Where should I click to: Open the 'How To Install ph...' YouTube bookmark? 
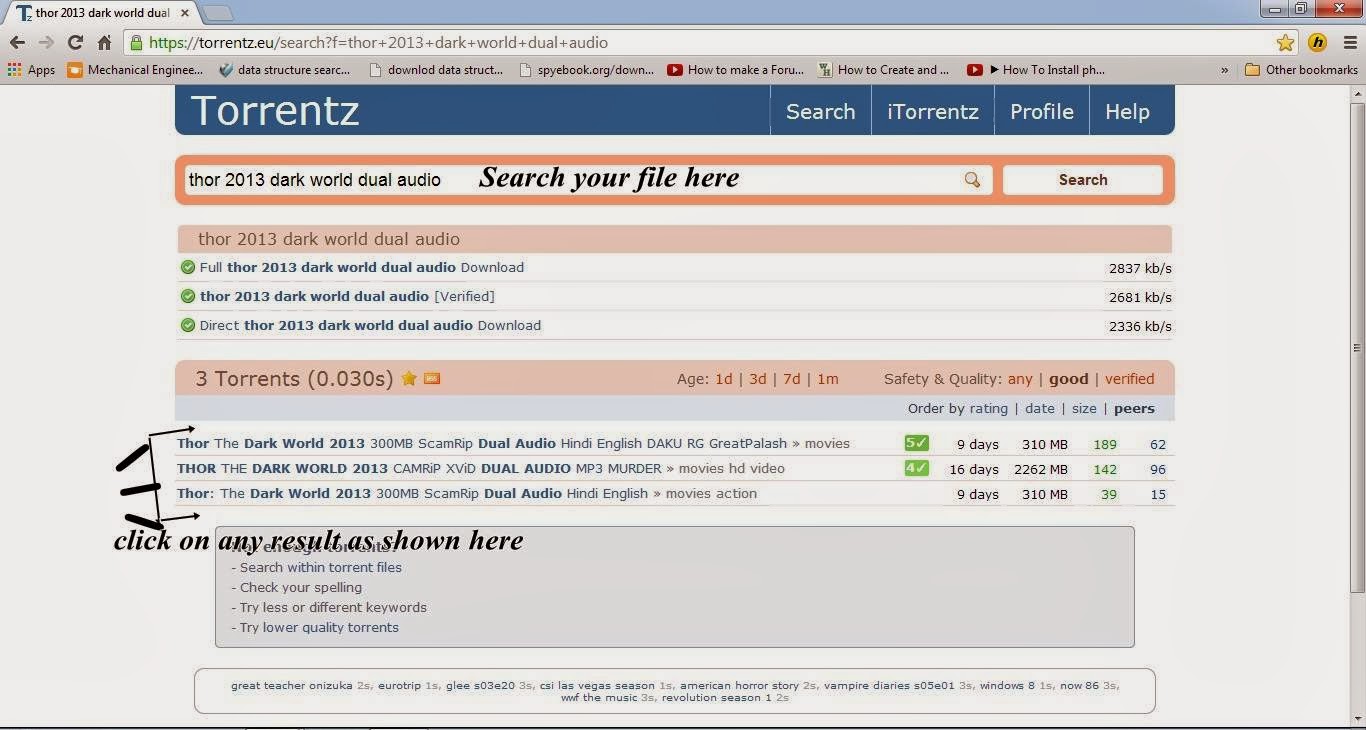coord(1035,70)
